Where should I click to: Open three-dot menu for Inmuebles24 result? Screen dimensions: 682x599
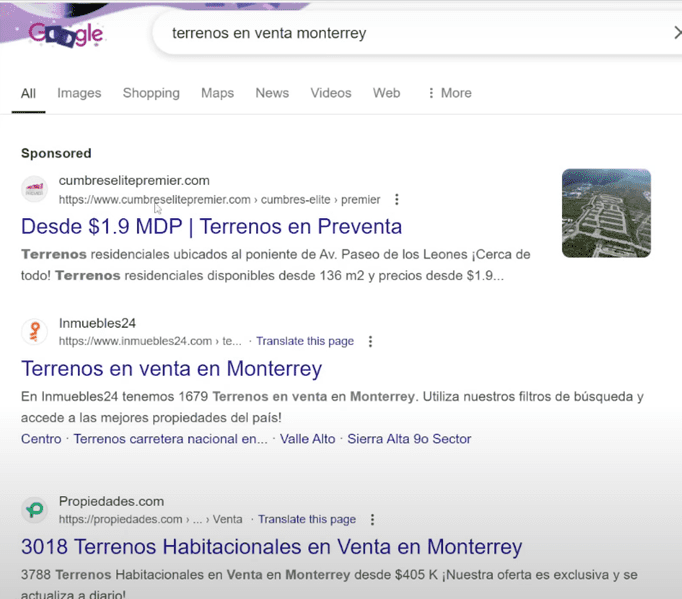(370, 341)
